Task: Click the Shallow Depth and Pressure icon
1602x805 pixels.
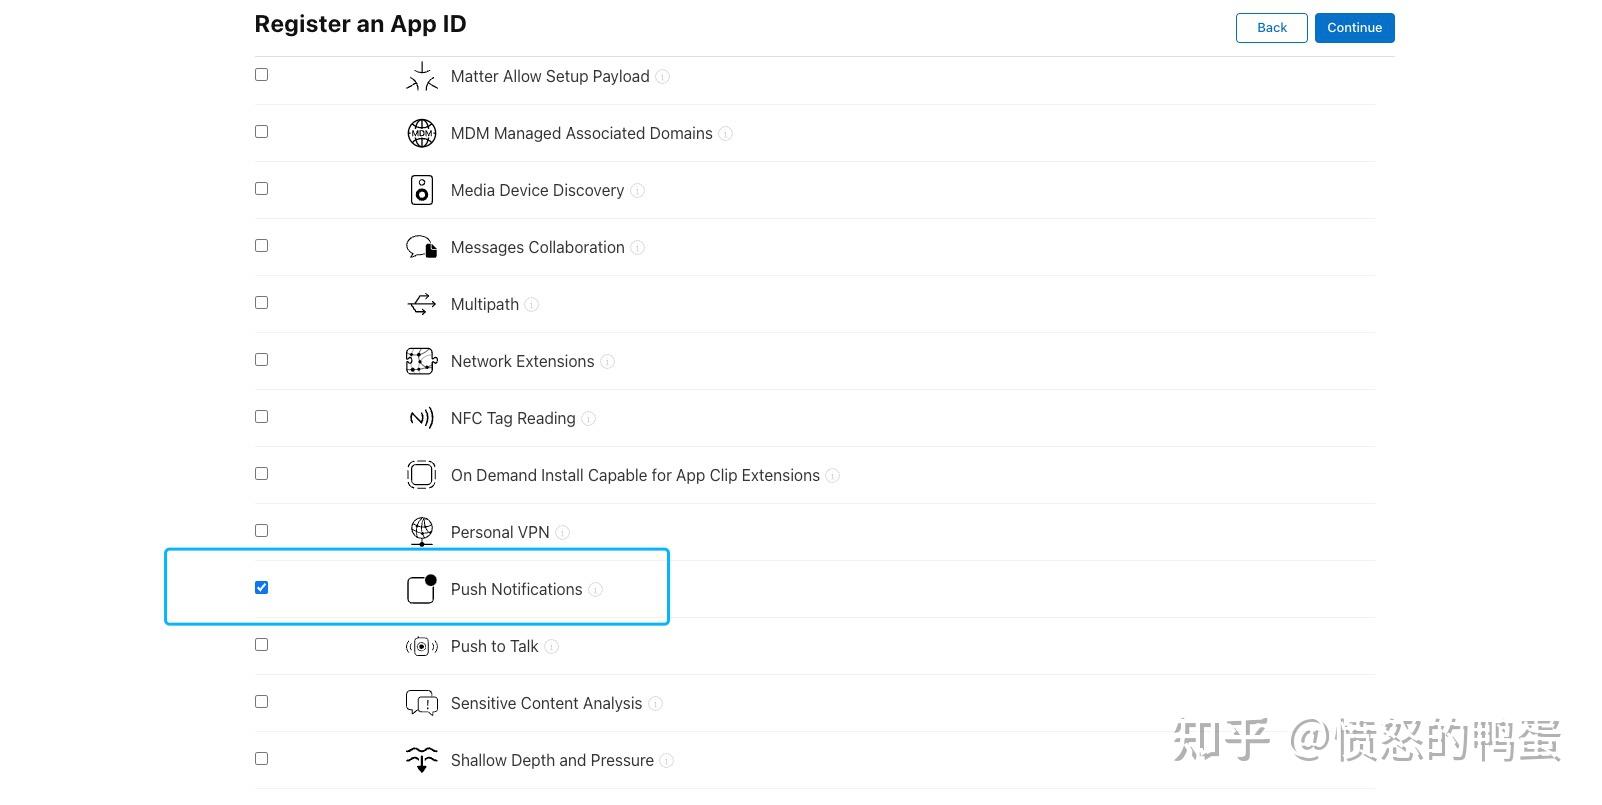Action: [x=422, y=760]
